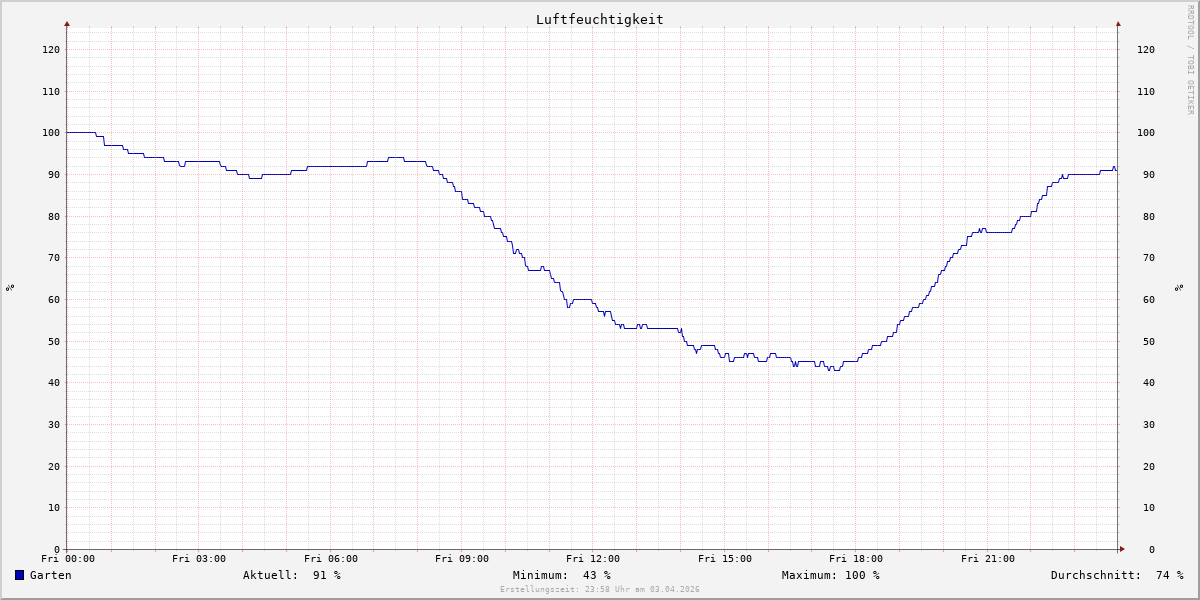Screen dimensions: 1200x600
Task: Click the Maximum 100 % statistic
Action: pyautogui.click(x=830, y=575)
